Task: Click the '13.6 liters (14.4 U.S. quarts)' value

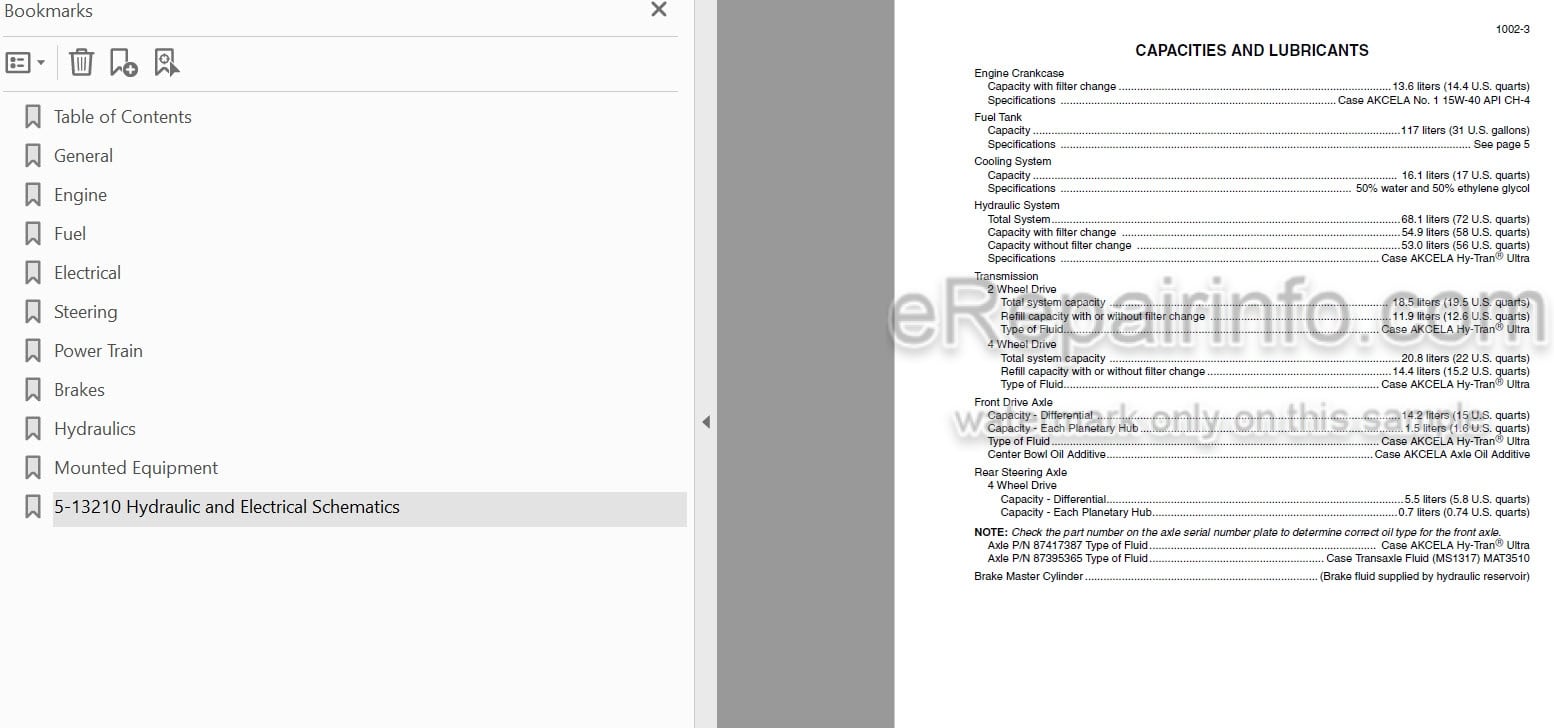Action: 1461,86
